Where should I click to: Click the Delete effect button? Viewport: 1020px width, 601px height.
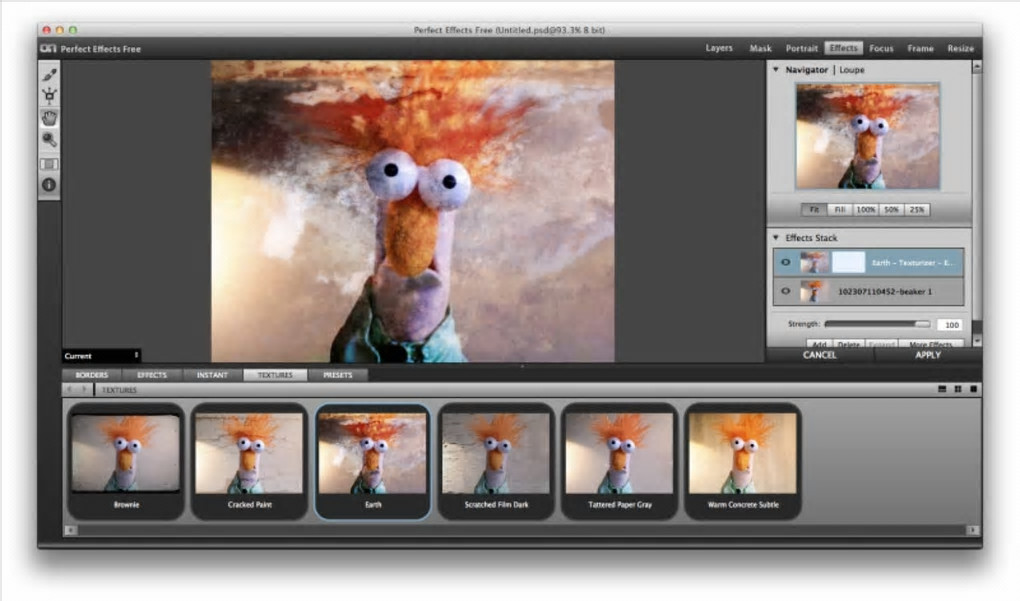point(848,344)
